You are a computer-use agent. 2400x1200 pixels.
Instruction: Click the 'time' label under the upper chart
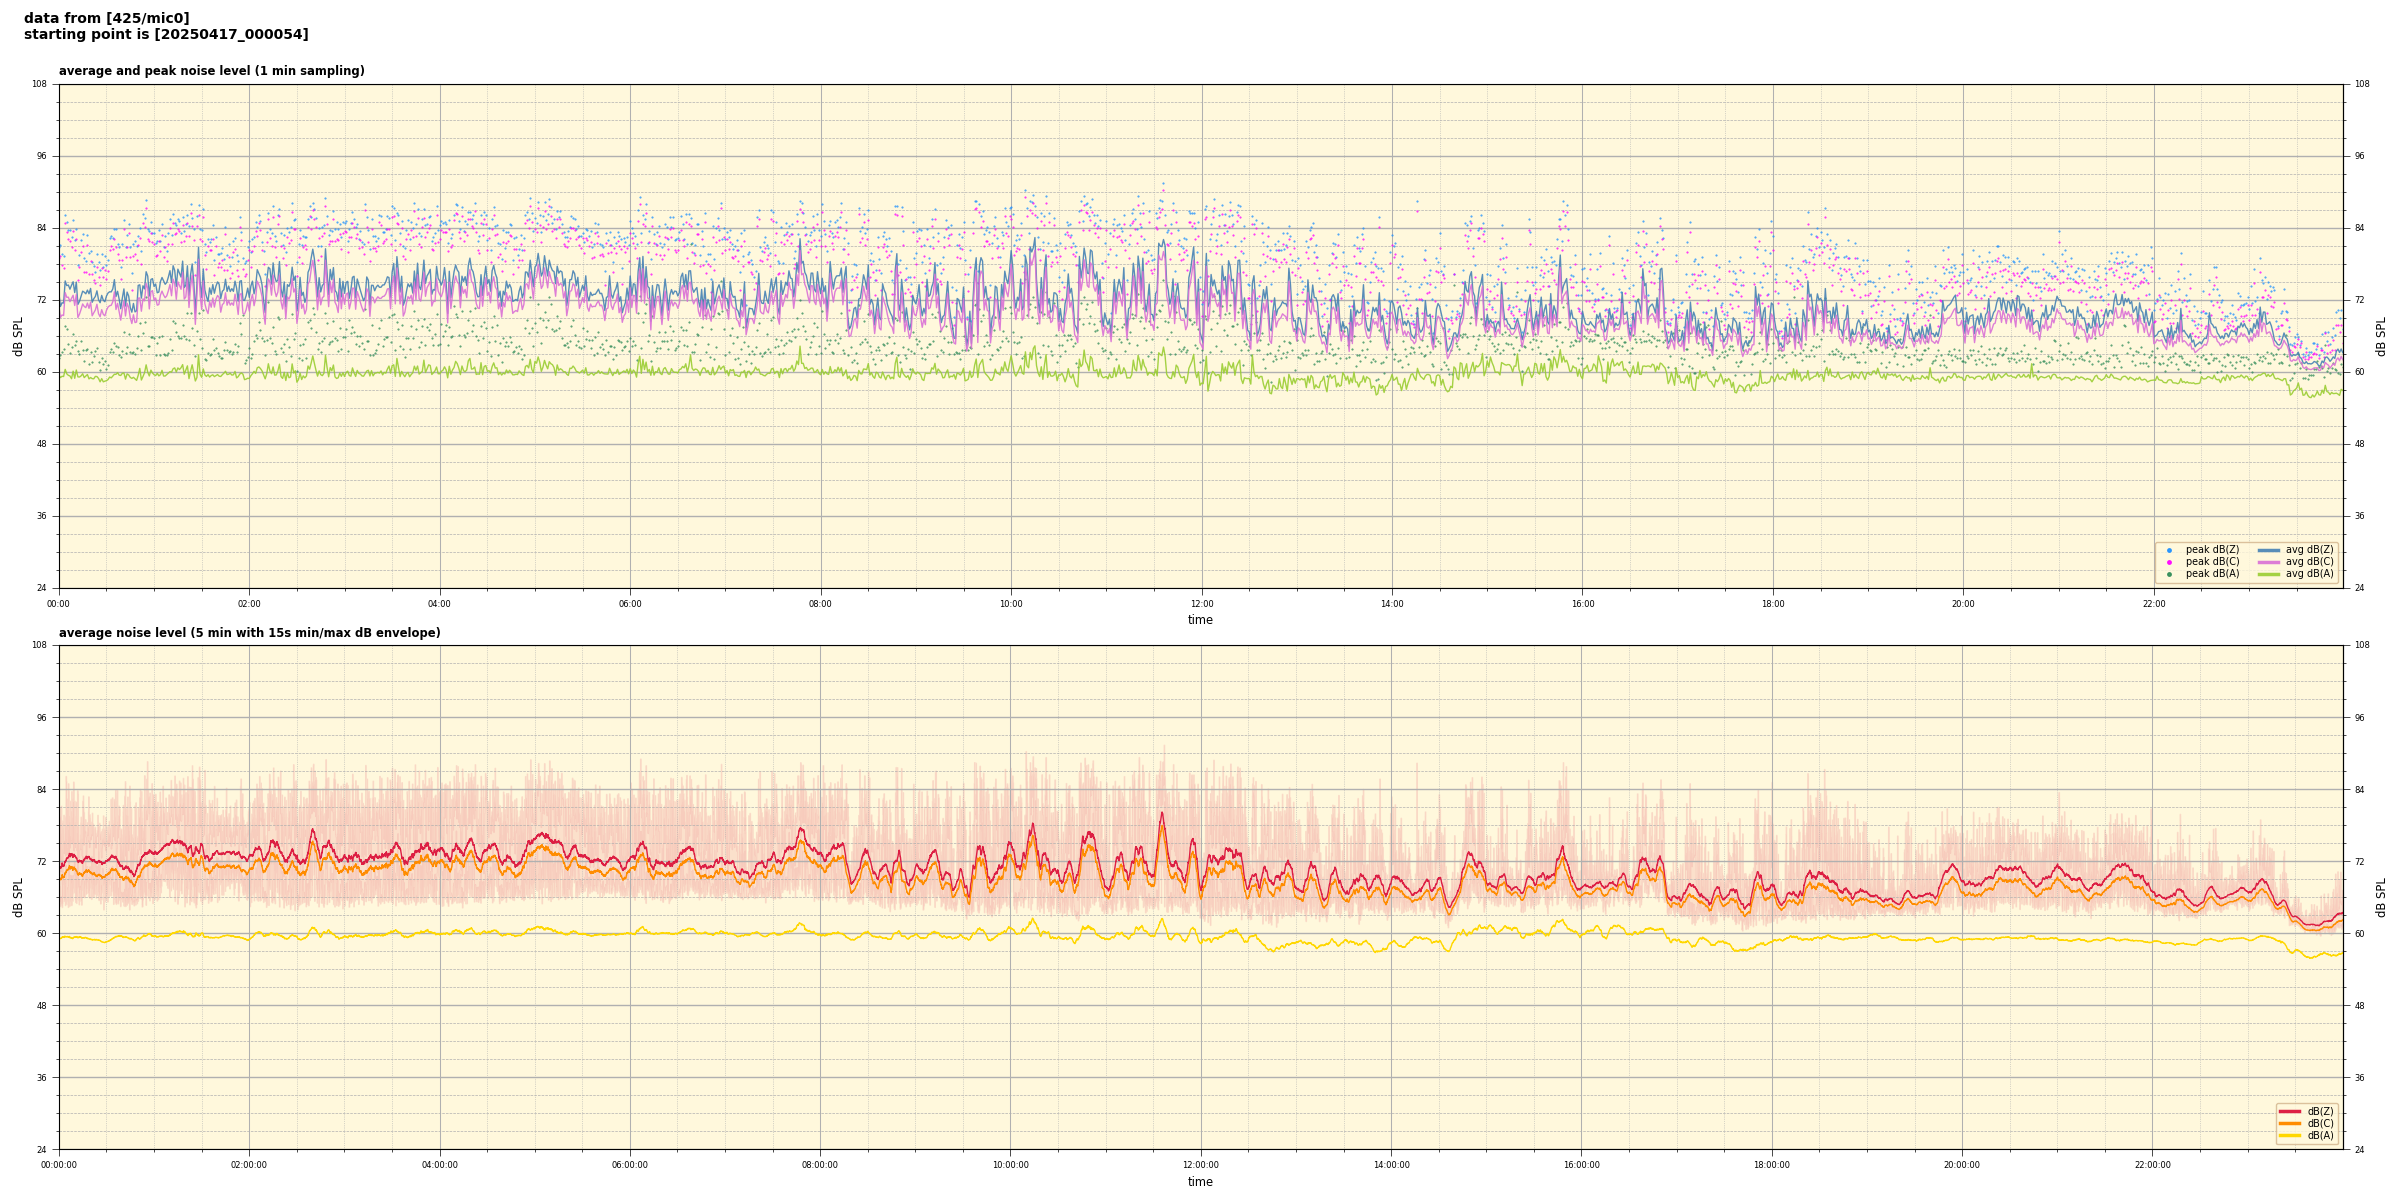click(x=1200, y=620)
